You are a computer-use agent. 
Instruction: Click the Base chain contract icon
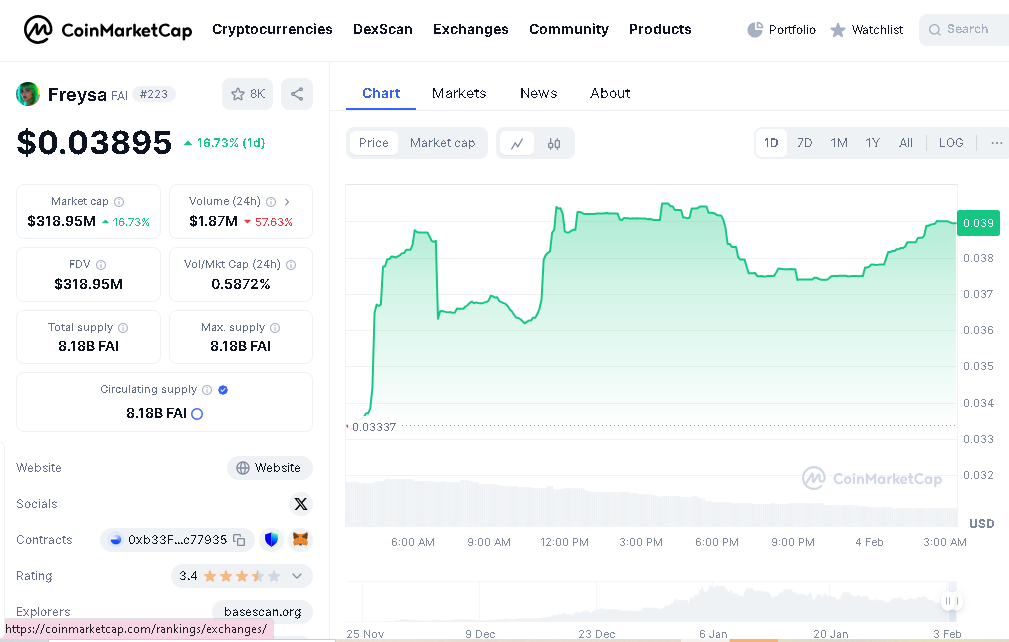click(x=116, y=540)
